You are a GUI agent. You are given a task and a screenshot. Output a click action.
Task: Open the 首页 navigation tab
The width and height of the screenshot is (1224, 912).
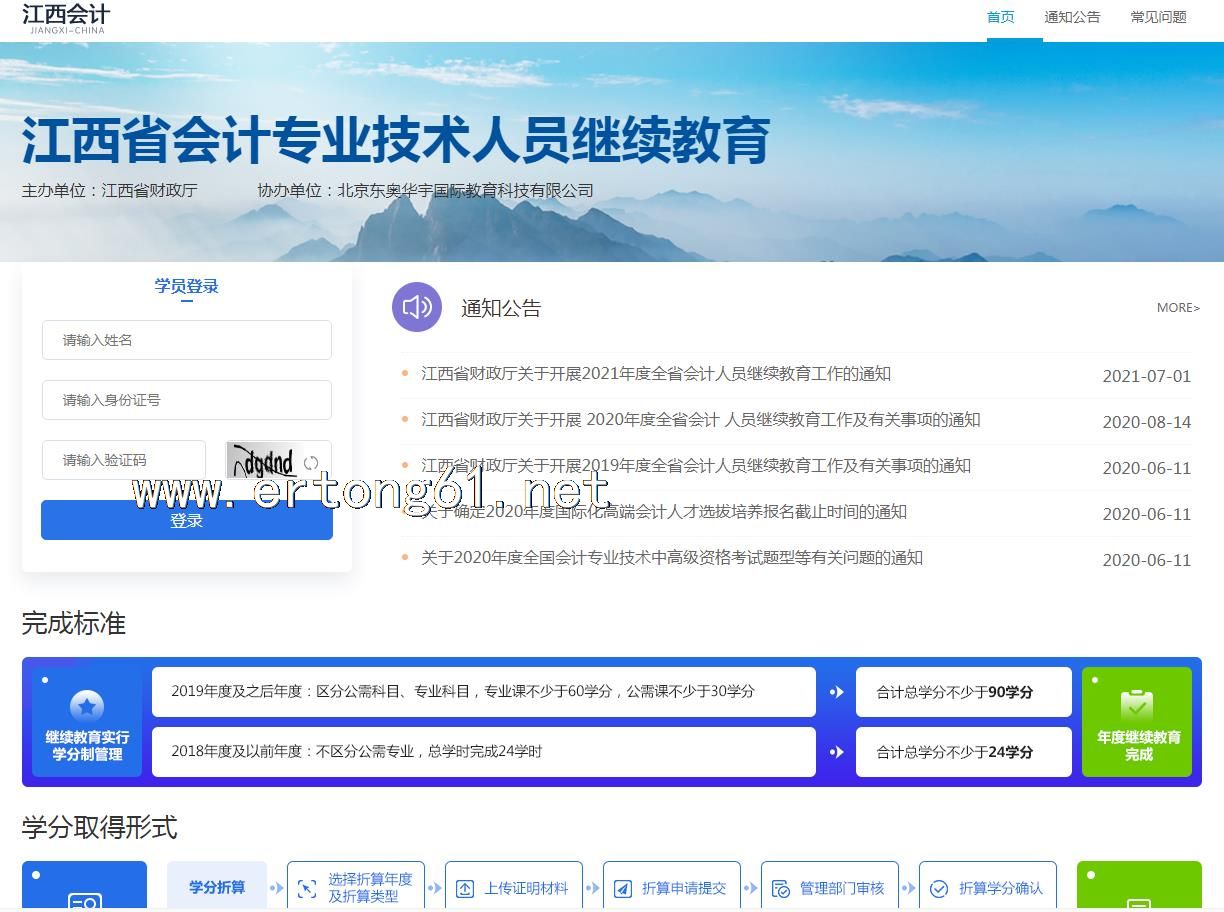click(1000, 17)
